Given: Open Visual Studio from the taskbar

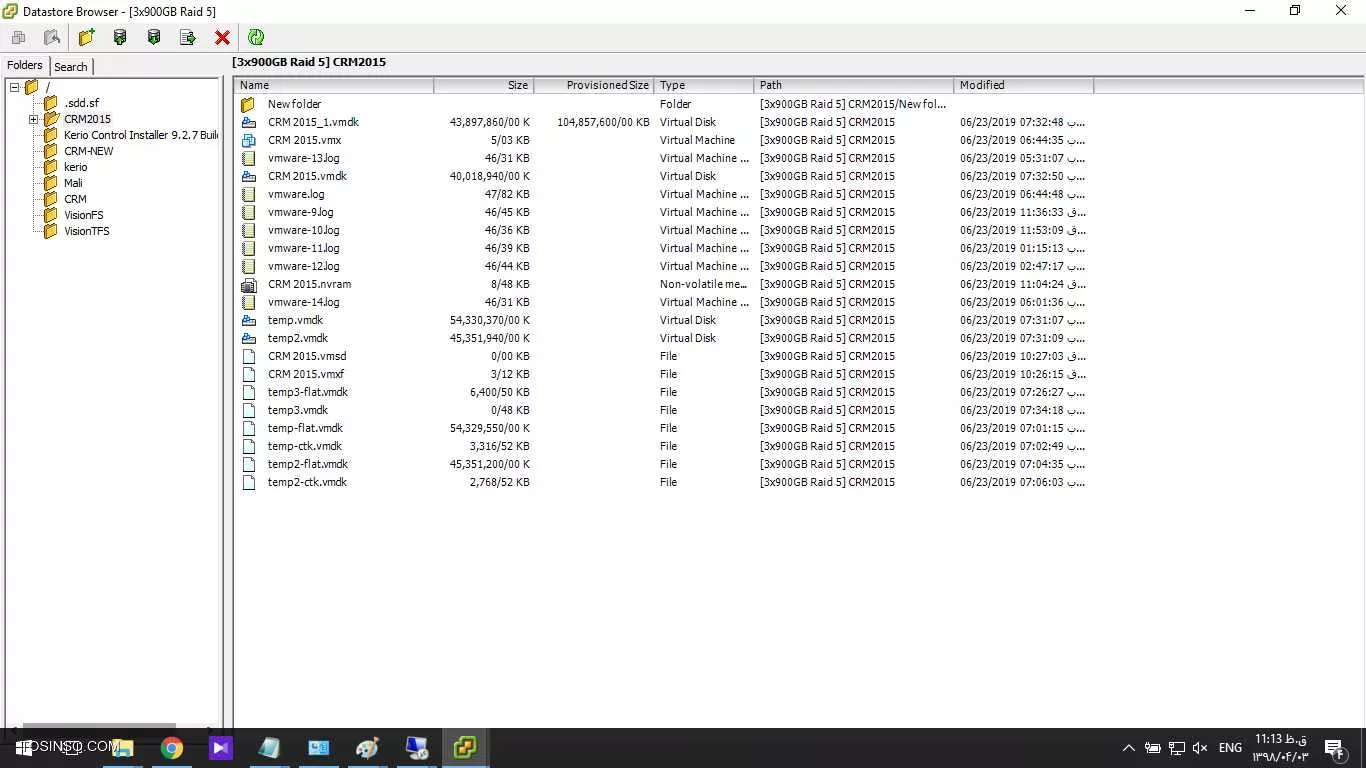Looking at the screenshot, I should [x=221, y=747].
